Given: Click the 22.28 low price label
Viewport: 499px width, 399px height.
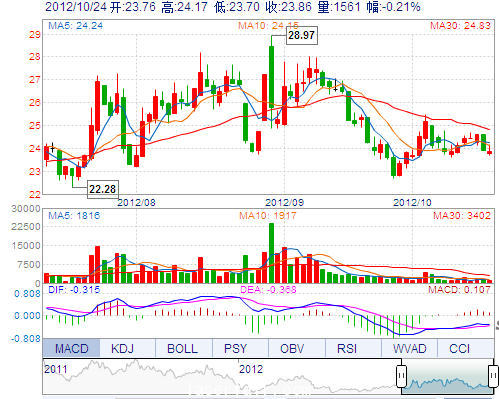Looking at the screenshot, I should pyautogui.click(x=103, y=189).
